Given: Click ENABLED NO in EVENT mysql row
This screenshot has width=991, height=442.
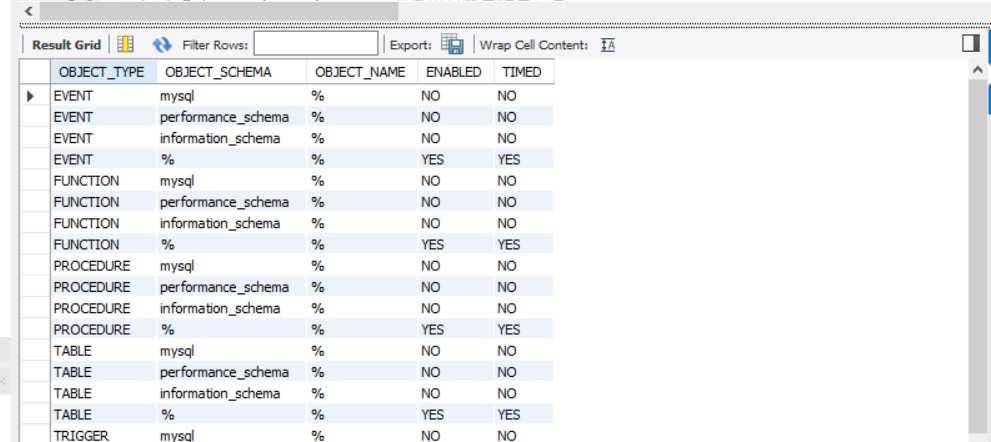Looking at the screenshot, I should pyautogui.click(x=456, y=96).
